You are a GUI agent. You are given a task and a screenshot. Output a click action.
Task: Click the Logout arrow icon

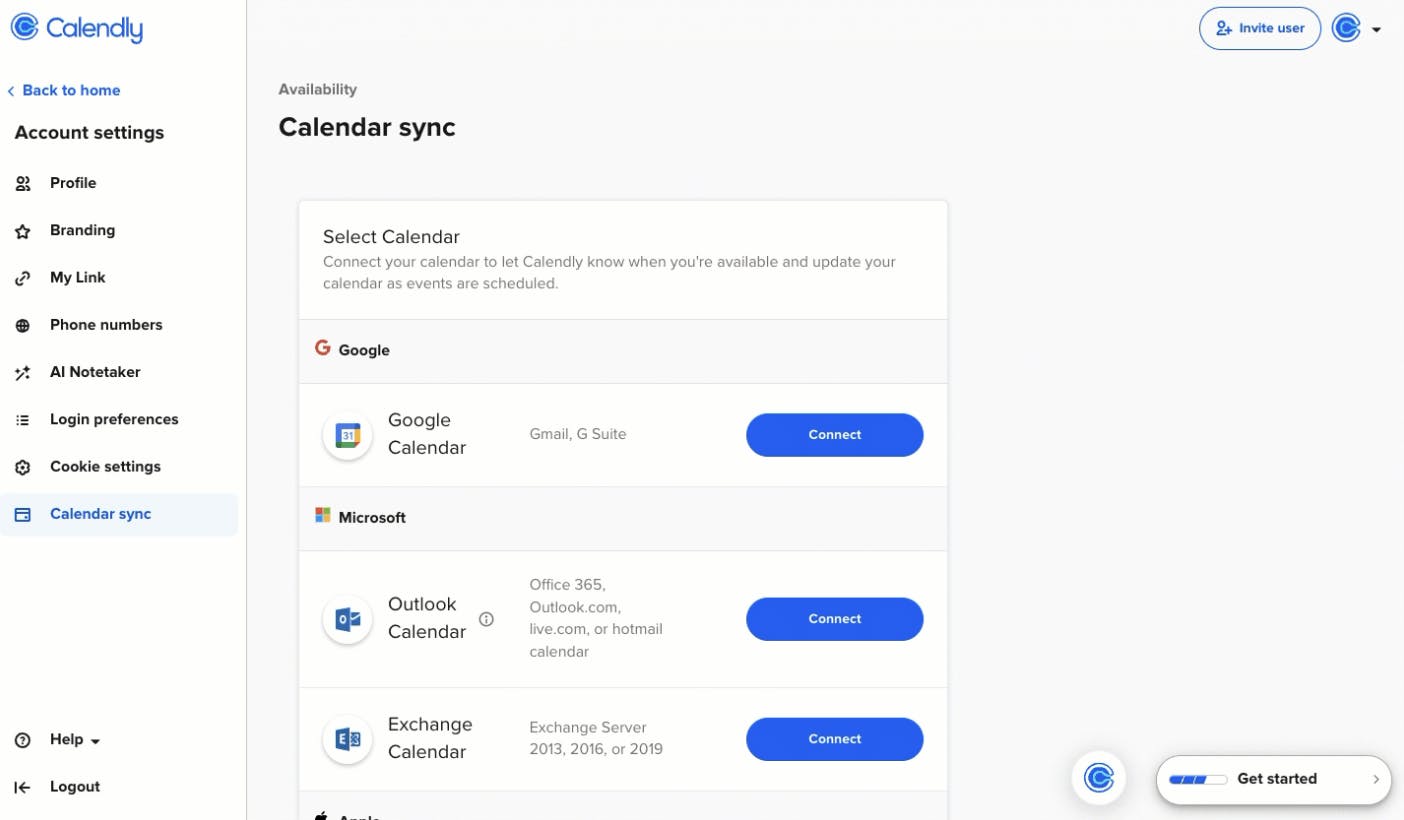(x=23, y=787)
